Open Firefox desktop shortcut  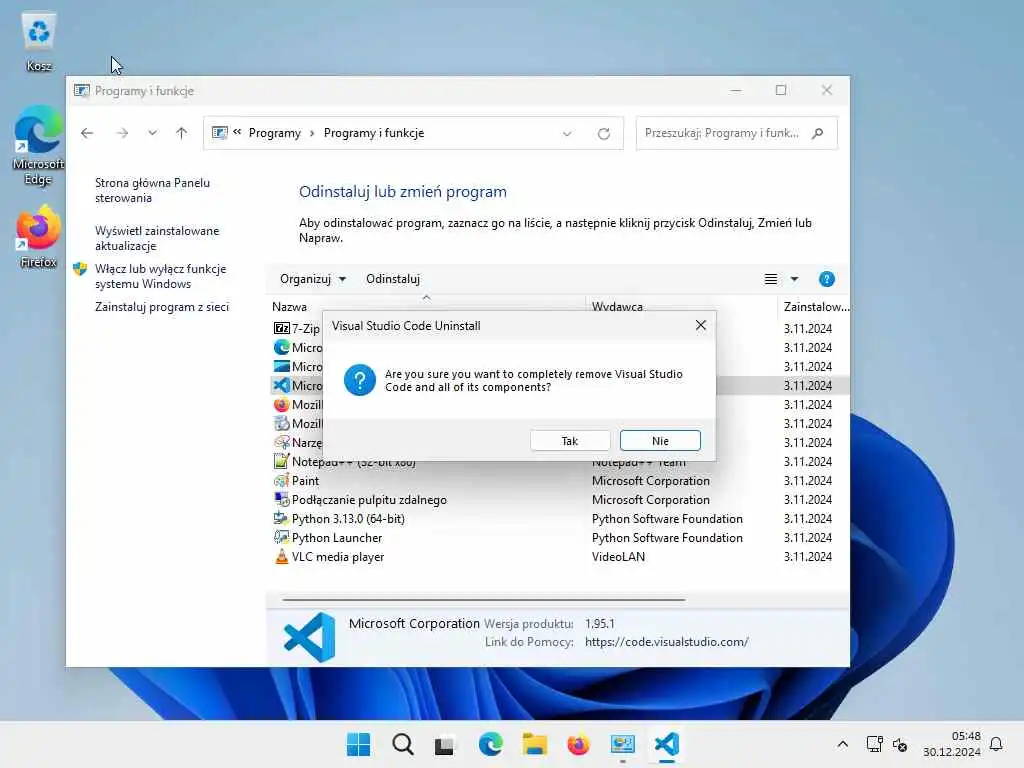pyautogui.click(x=39, y=236)
